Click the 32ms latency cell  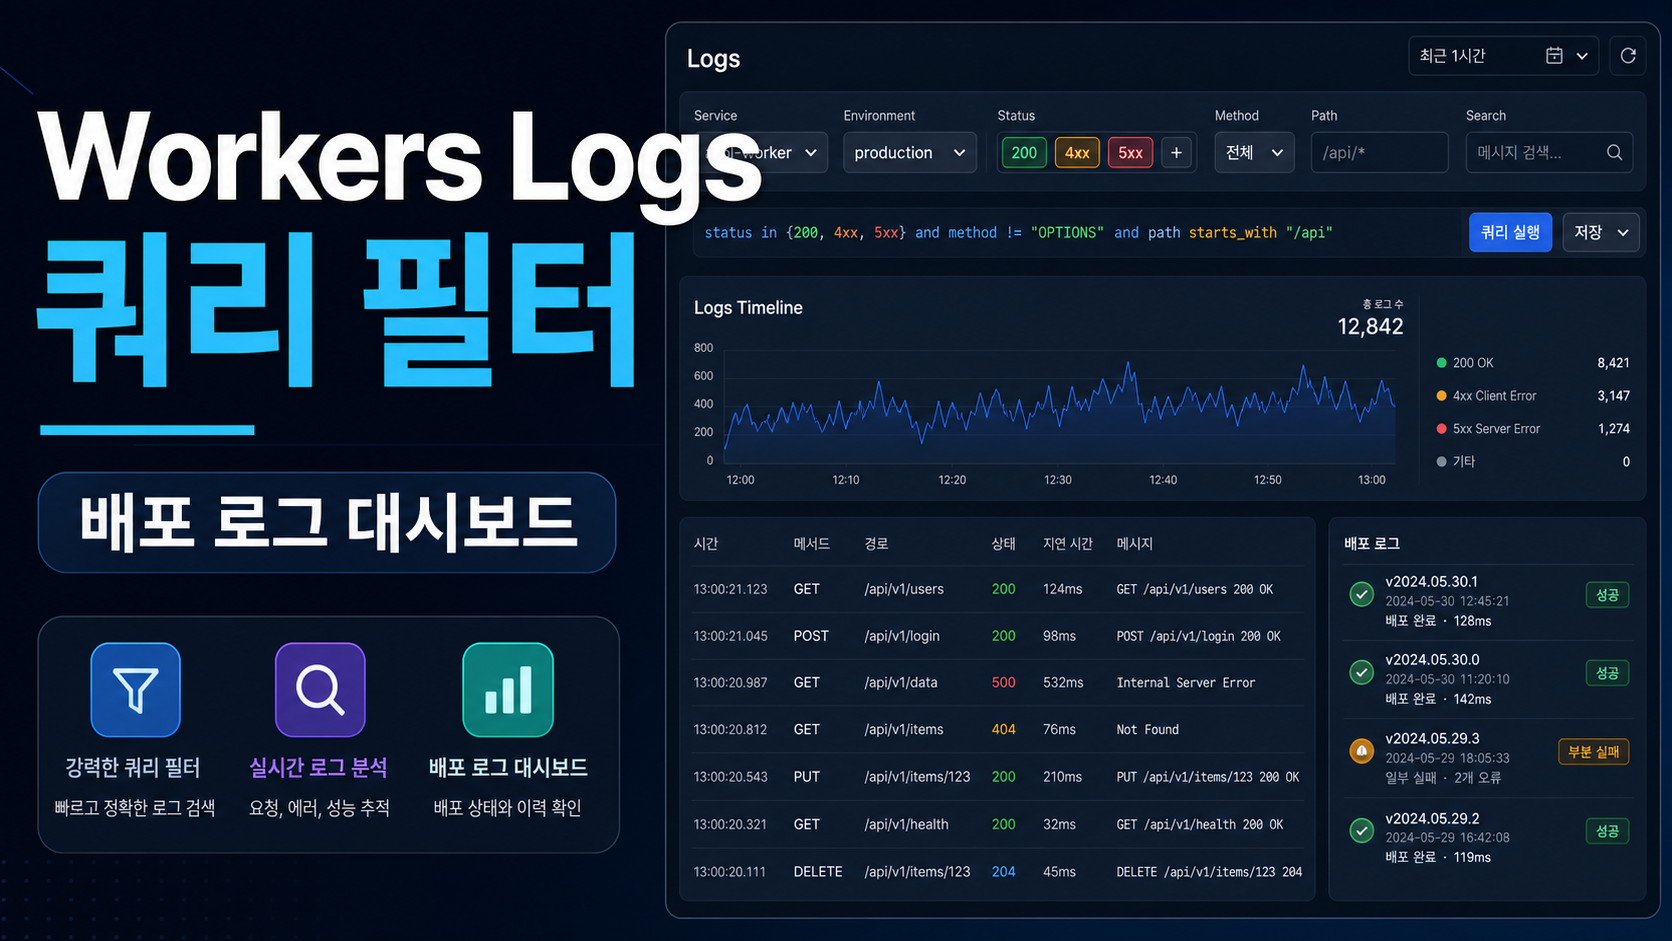point(1059,825)
